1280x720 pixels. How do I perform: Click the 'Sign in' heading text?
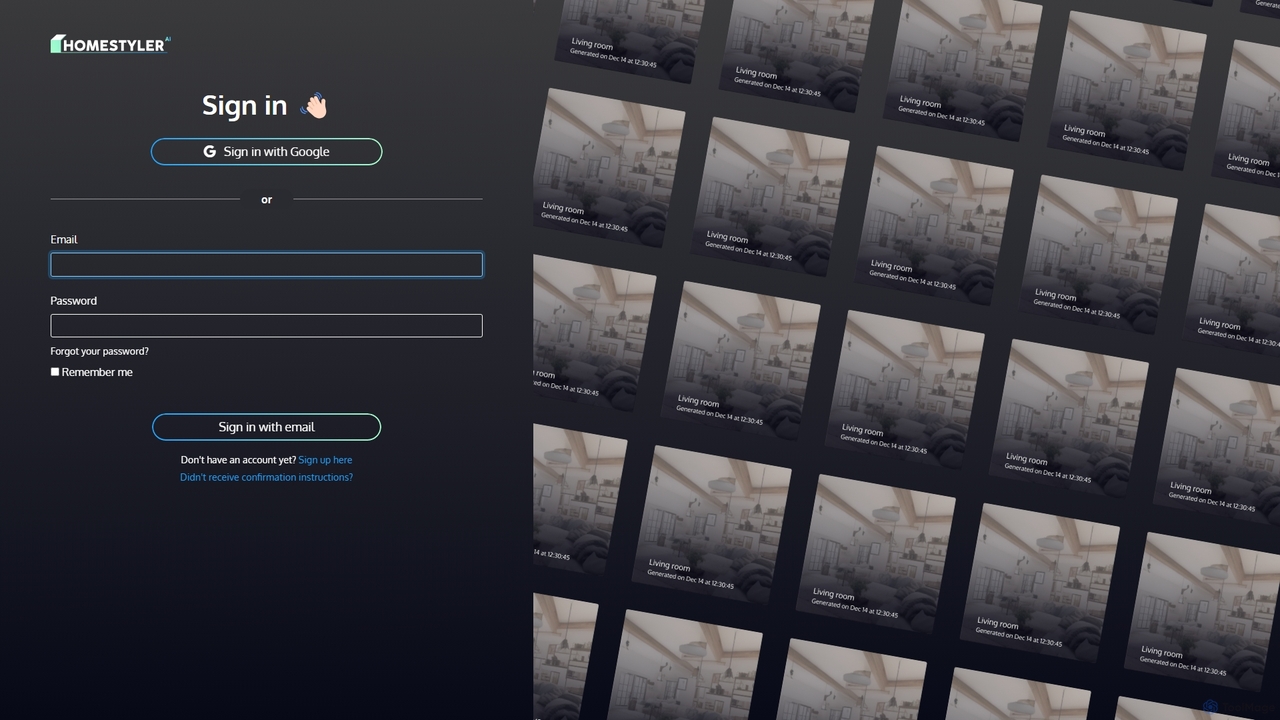[x=244, y=105]
